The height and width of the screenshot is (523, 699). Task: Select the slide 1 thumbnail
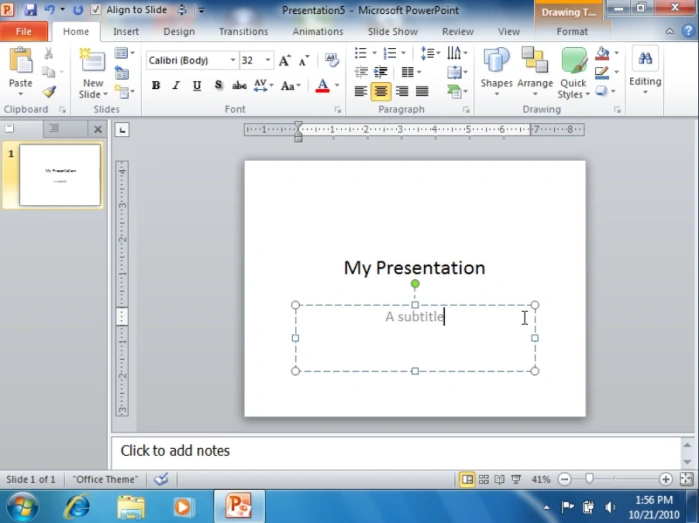pyautogui.click(x=60, y=175)
